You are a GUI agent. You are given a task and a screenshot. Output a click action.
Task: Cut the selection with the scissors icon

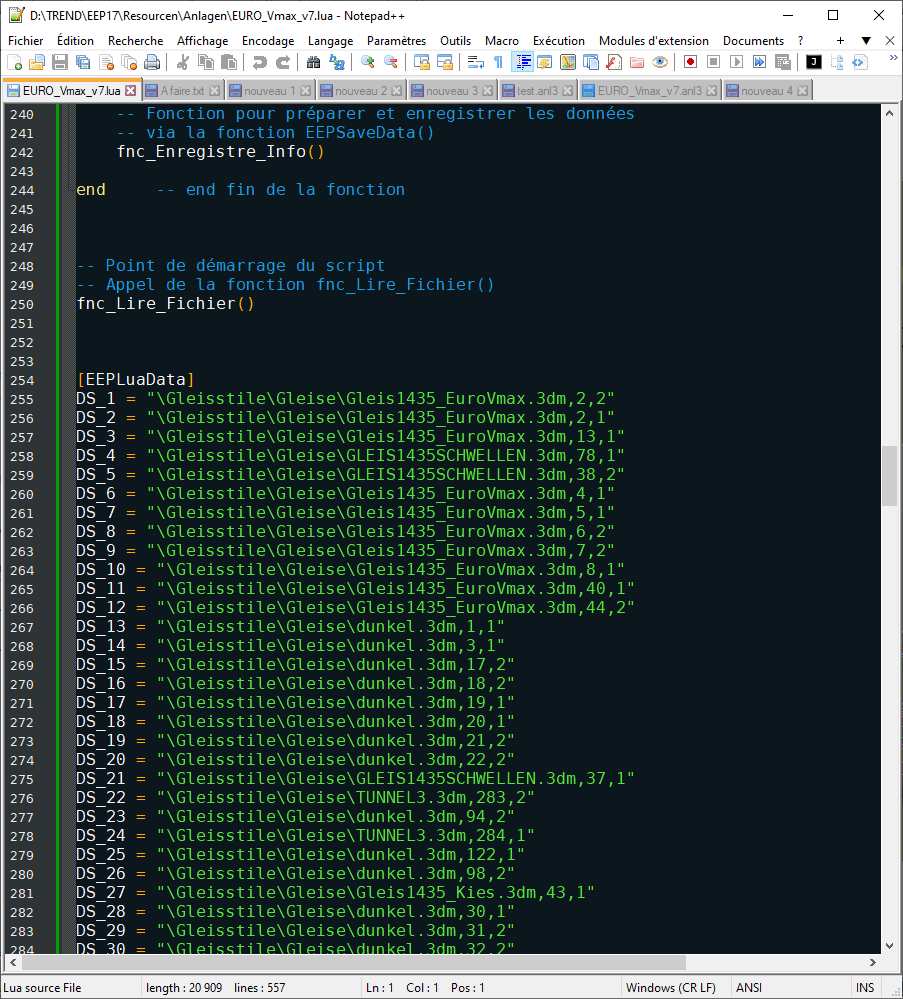(x=183, y=62)
